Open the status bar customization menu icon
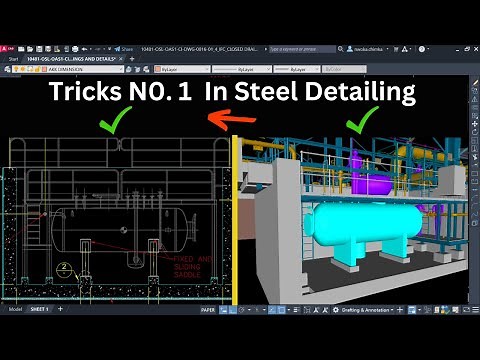 (x=476, y=310)
